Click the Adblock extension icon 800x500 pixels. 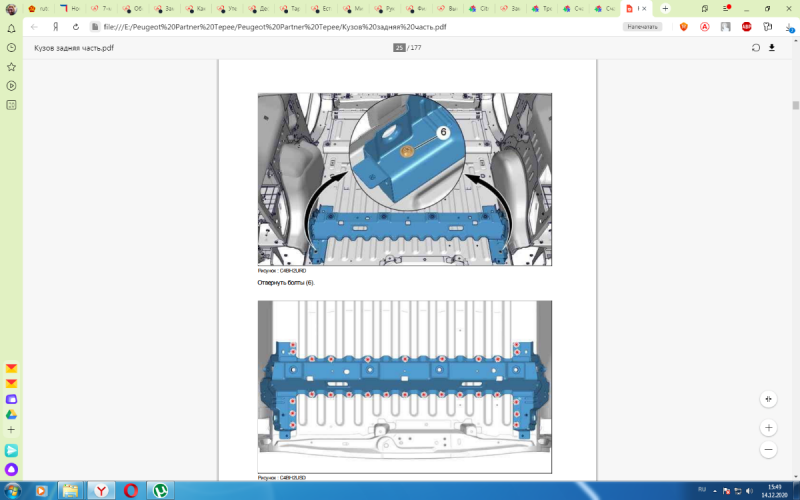746,27
